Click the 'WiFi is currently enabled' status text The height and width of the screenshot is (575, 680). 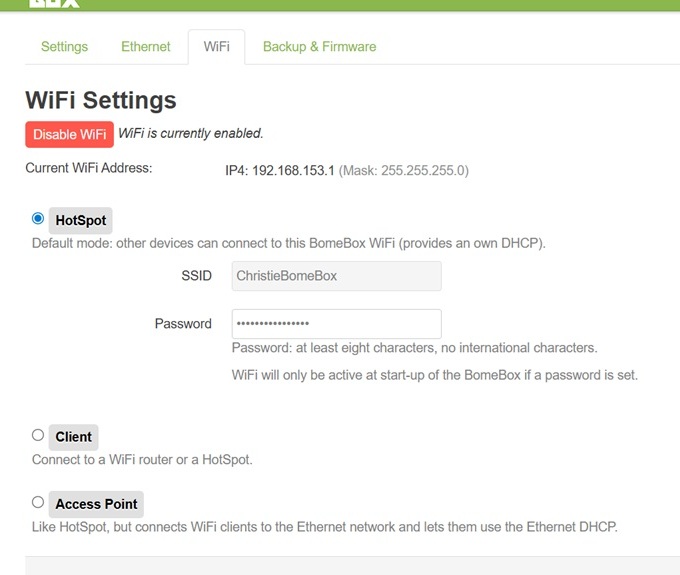tap(191, 133)
